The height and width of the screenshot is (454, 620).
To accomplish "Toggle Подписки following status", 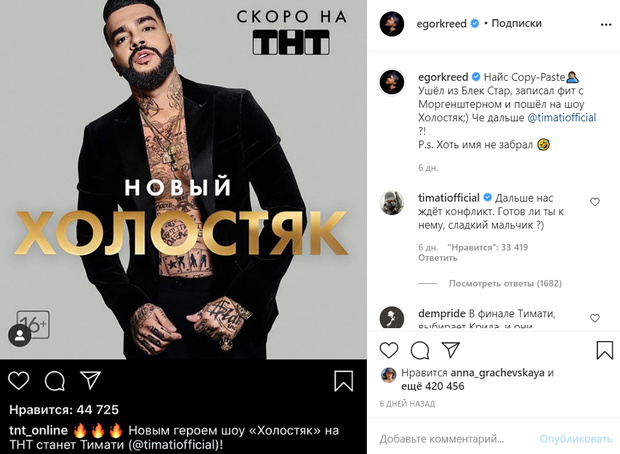I will pyautogui.click(x=516, y=23).
